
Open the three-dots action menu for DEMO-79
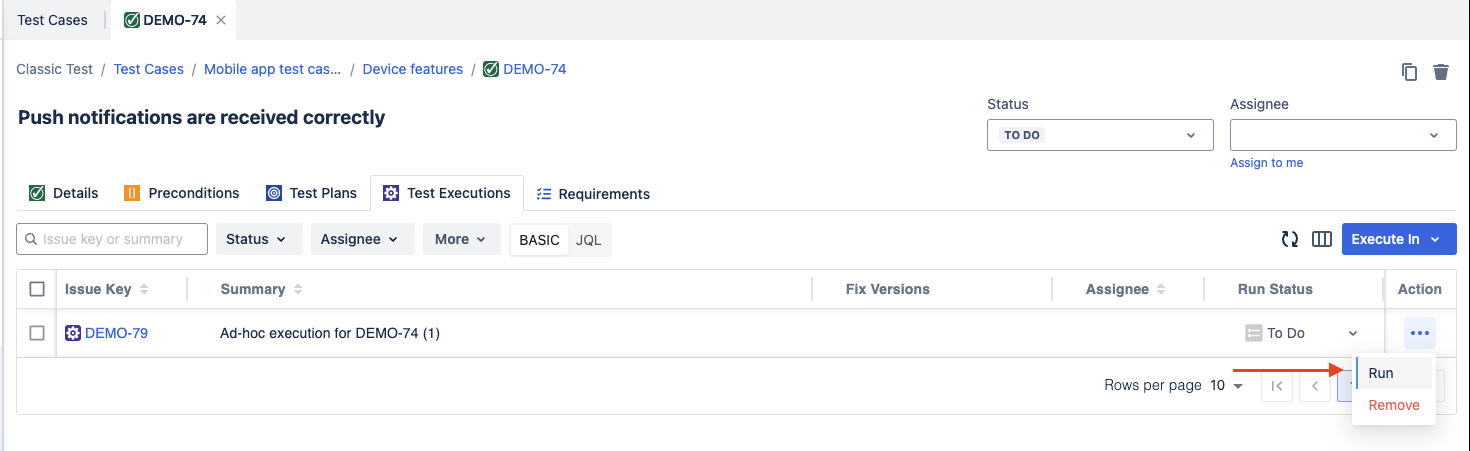click(x=1419, y=333)
